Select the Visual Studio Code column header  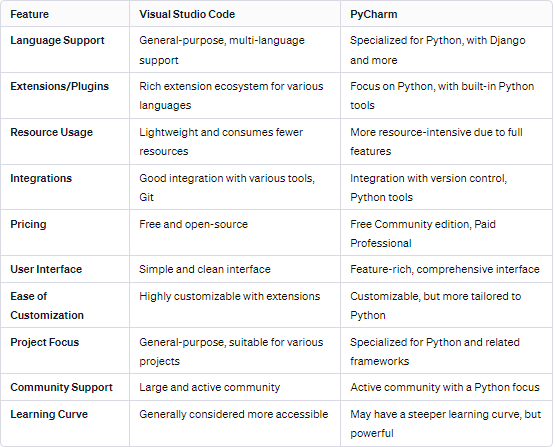coord(187,14)
